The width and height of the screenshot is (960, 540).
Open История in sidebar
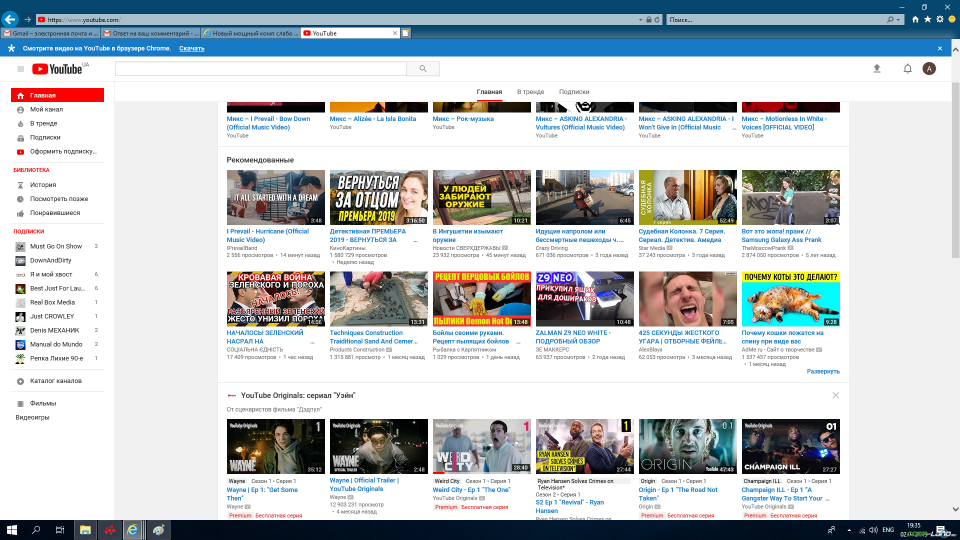click(x=43, y=185)
